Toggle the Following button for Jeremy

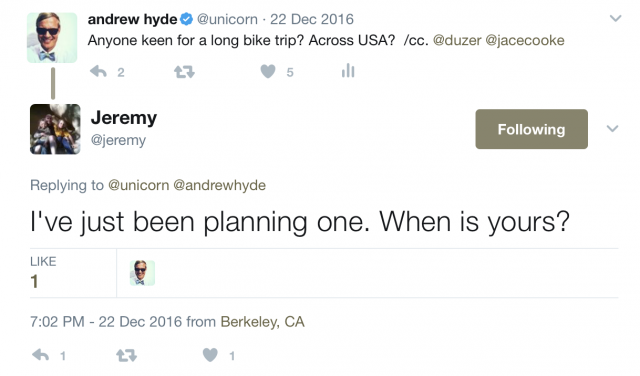(531, 129)
